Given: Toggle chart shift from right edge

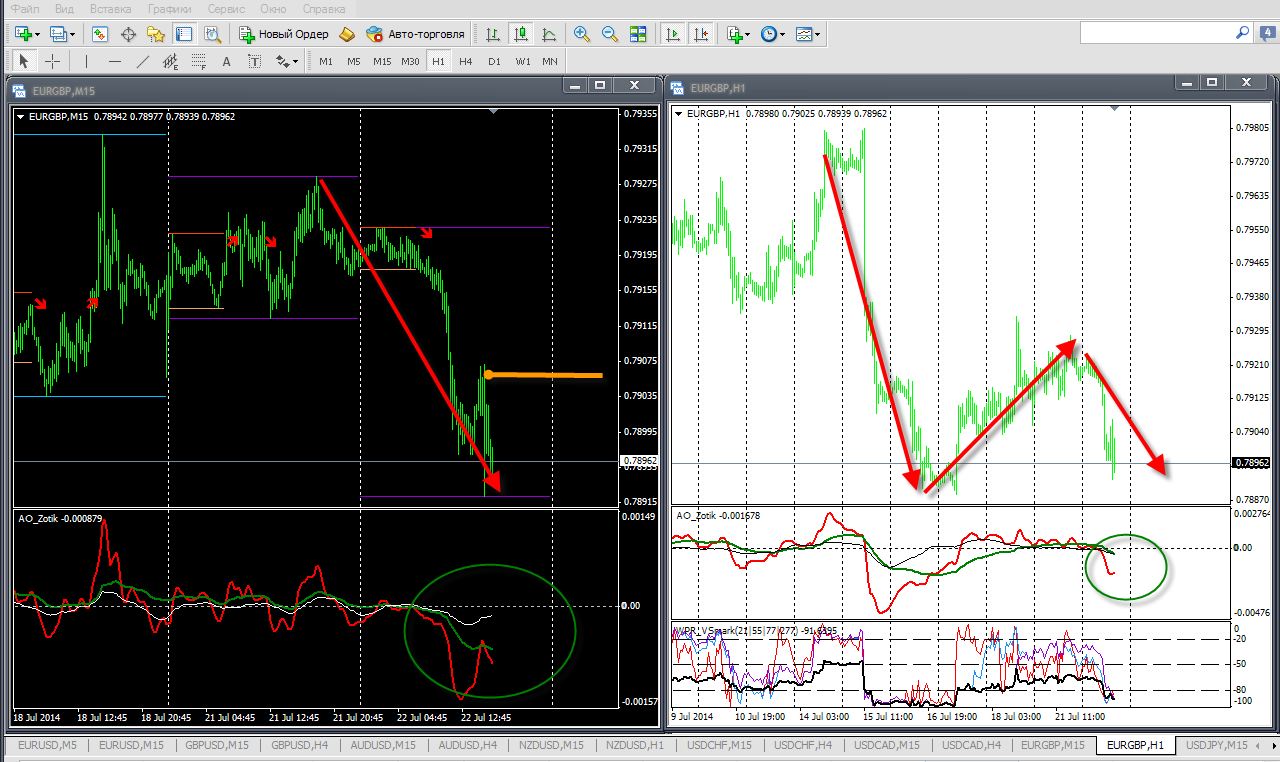Looking at the screenshot, I should tap(701, 34).
